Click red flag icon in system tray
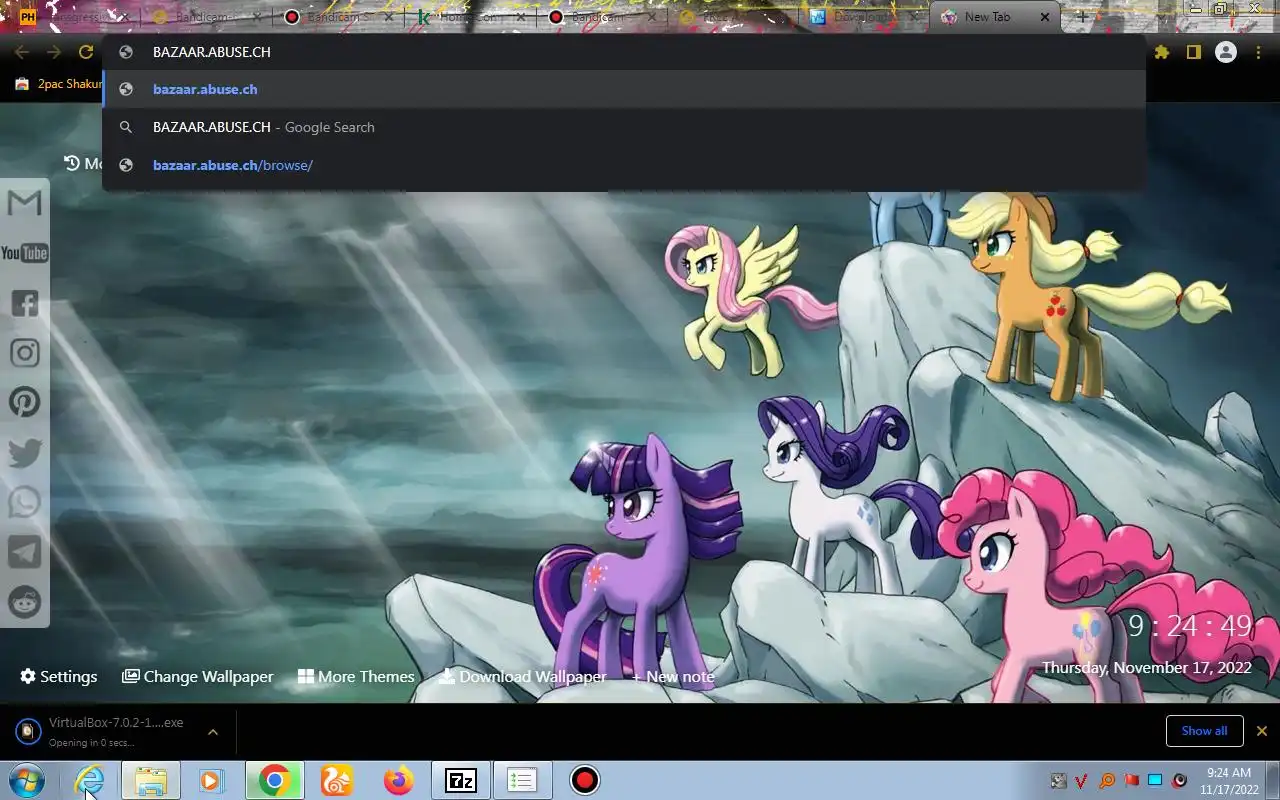 pos(1132,780)
